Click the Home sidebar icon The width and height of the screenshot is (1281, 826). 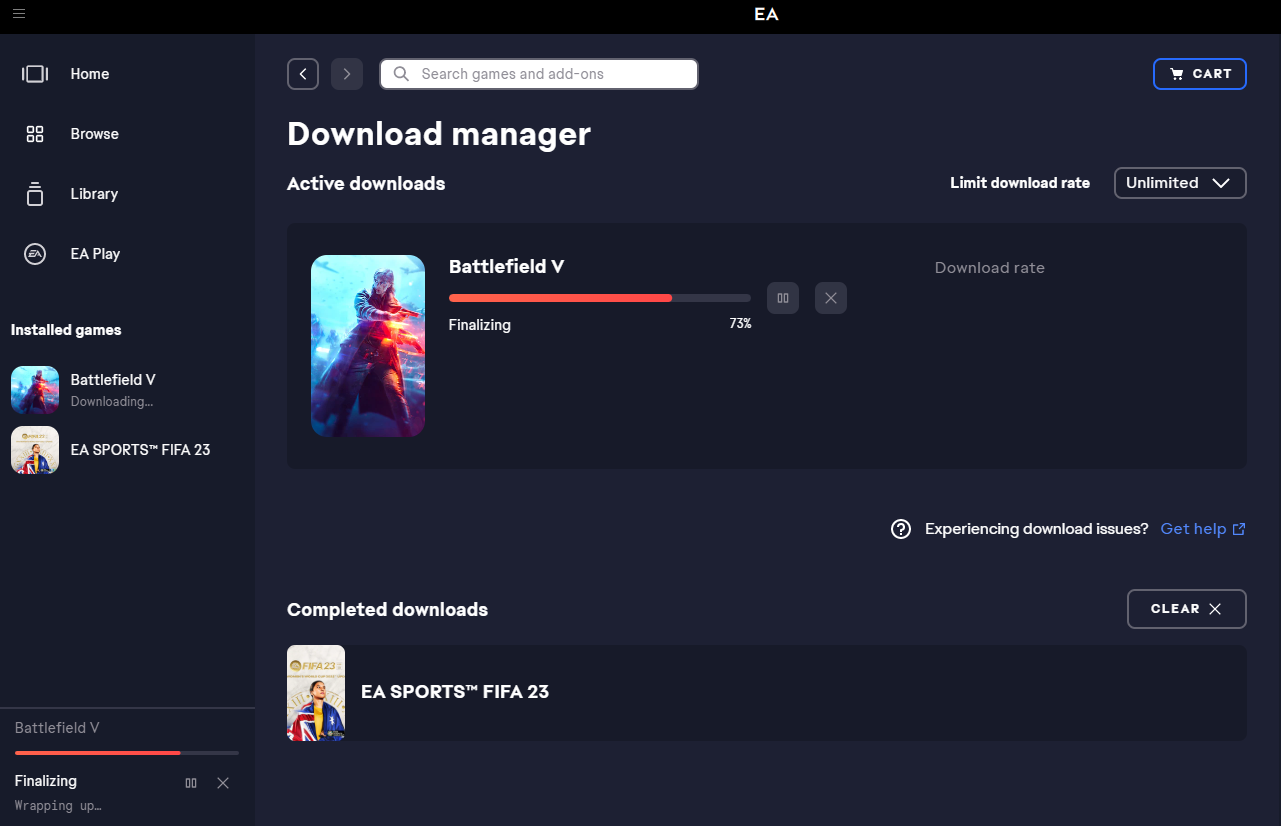35,74
